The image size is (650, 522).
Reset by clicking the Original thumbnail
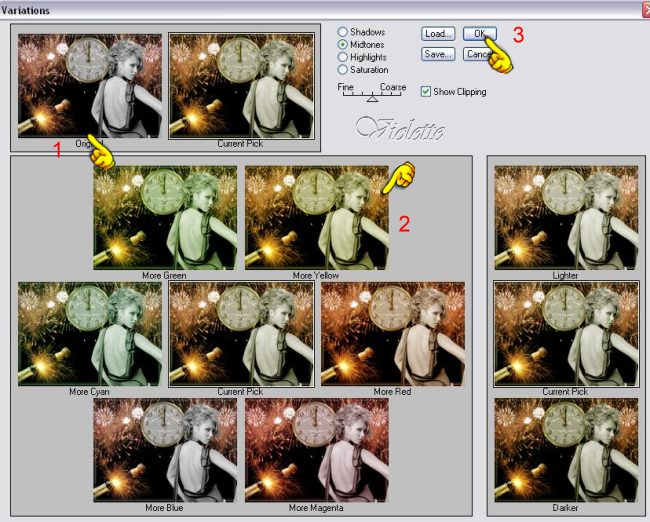coord(90,86)
